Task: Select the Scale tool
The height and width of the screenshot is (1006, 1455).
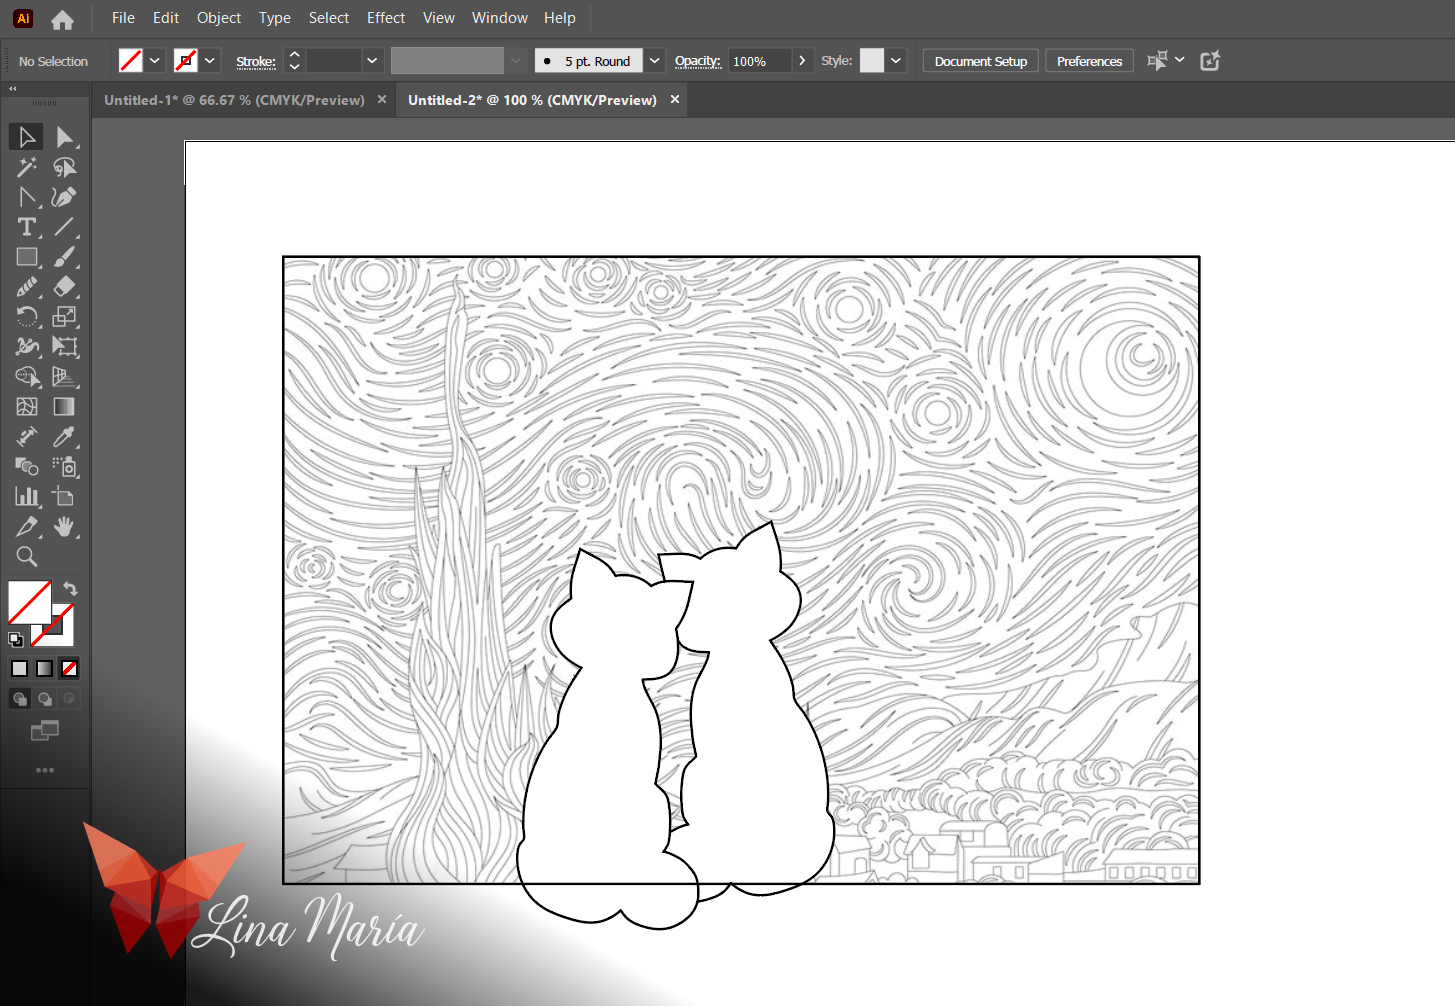Action: click(x=64, y=317)
